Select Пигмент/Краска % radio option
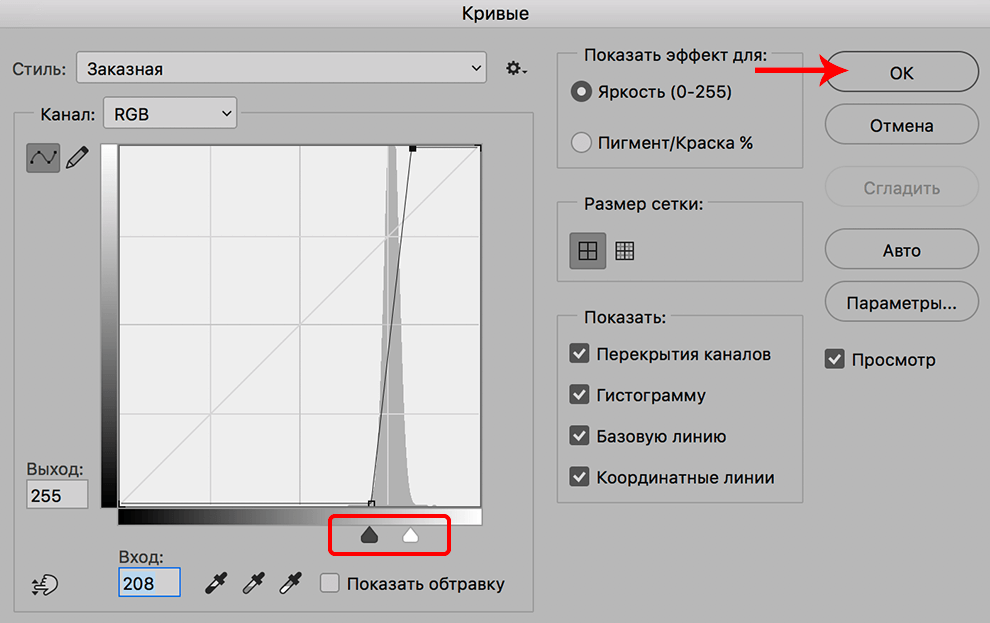This screenshot has width=990, height=623. click(x=581, y=143)
